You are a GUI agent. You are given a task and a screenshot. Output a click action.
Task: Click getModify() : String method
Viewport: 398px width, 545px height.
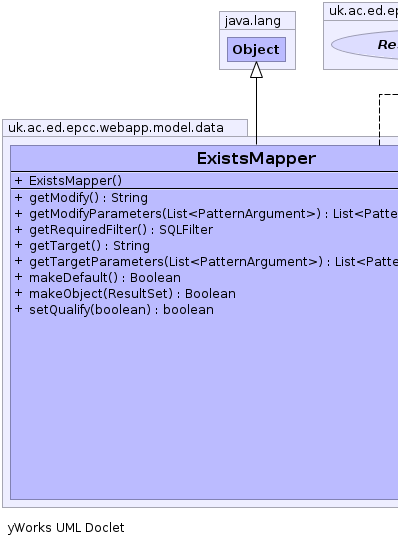pyautogui.click(x=88, y=198)
